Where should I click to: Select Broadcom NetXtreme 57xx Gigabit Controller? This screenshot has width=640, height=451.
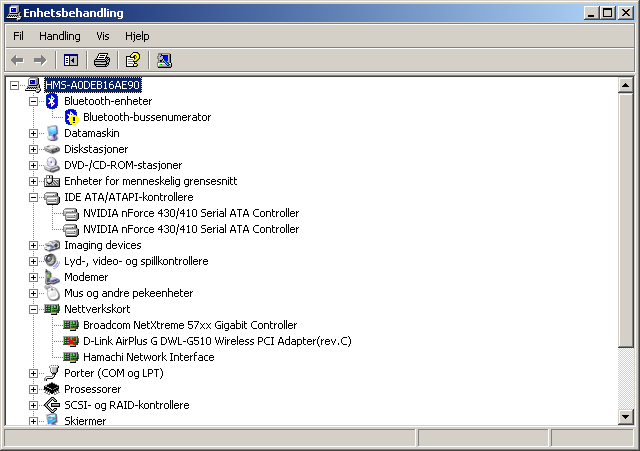point(190,325)
